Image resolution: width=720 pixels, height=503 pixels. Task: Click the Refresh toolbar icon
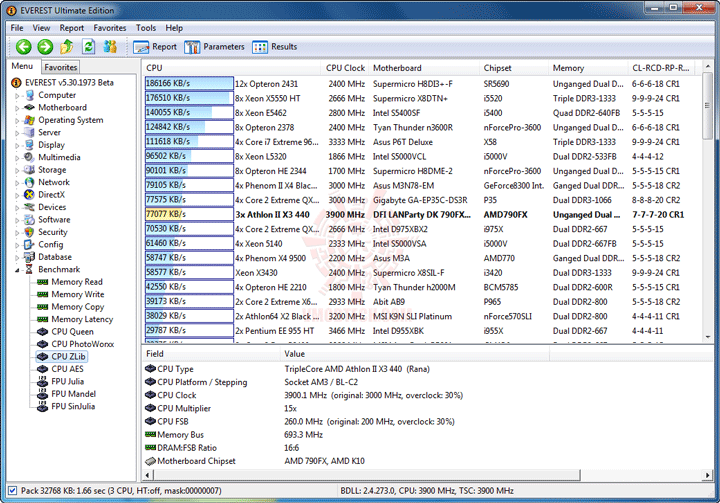pyautogui.click(x=88, y=46)
